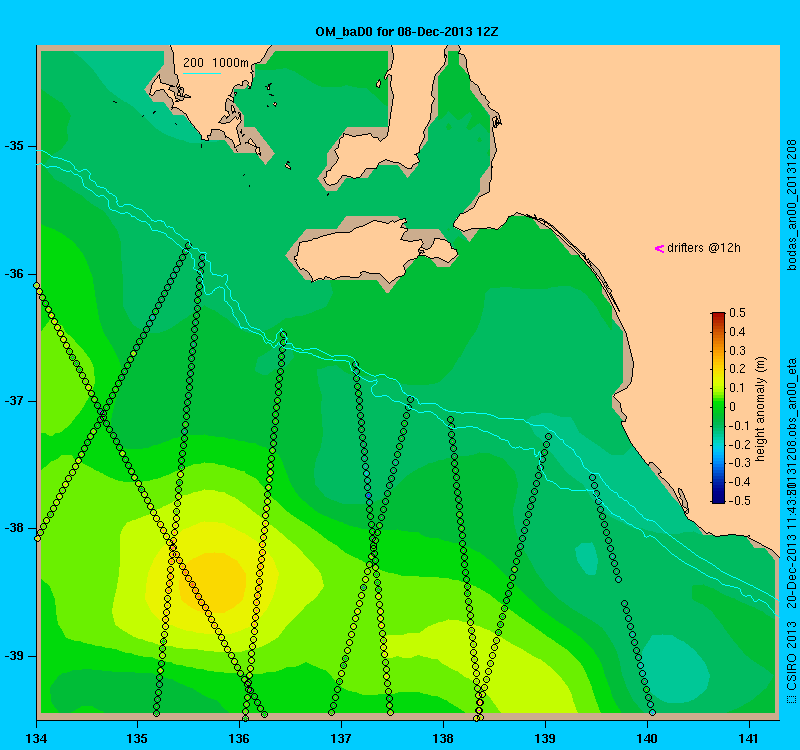Click the longitude axis label 141

749,738
